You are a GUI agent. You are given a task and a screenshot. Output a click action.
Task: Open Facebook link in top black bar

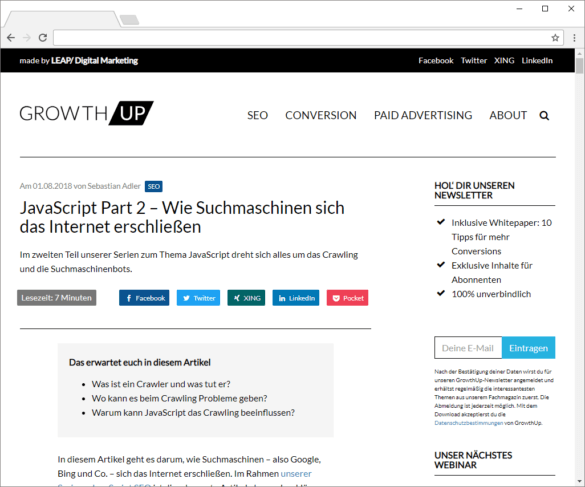(436, 60)
